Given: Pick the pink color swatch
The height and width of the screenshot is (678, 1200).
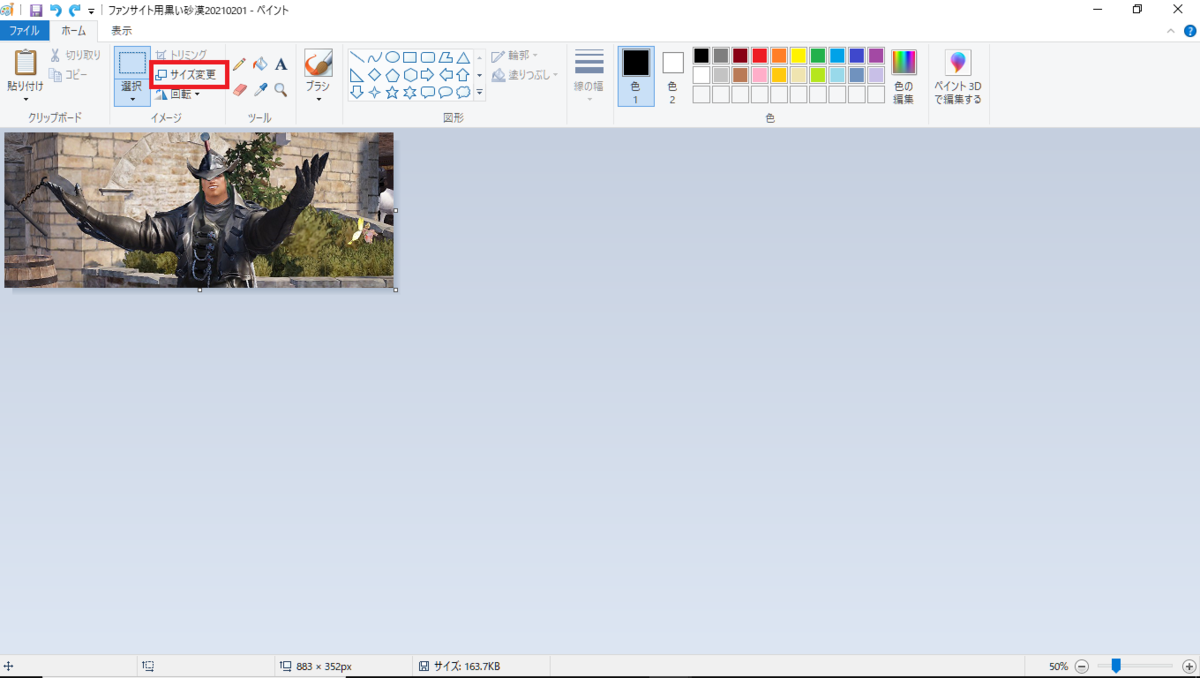Looking at the screenshot, I should pos(760,75).
